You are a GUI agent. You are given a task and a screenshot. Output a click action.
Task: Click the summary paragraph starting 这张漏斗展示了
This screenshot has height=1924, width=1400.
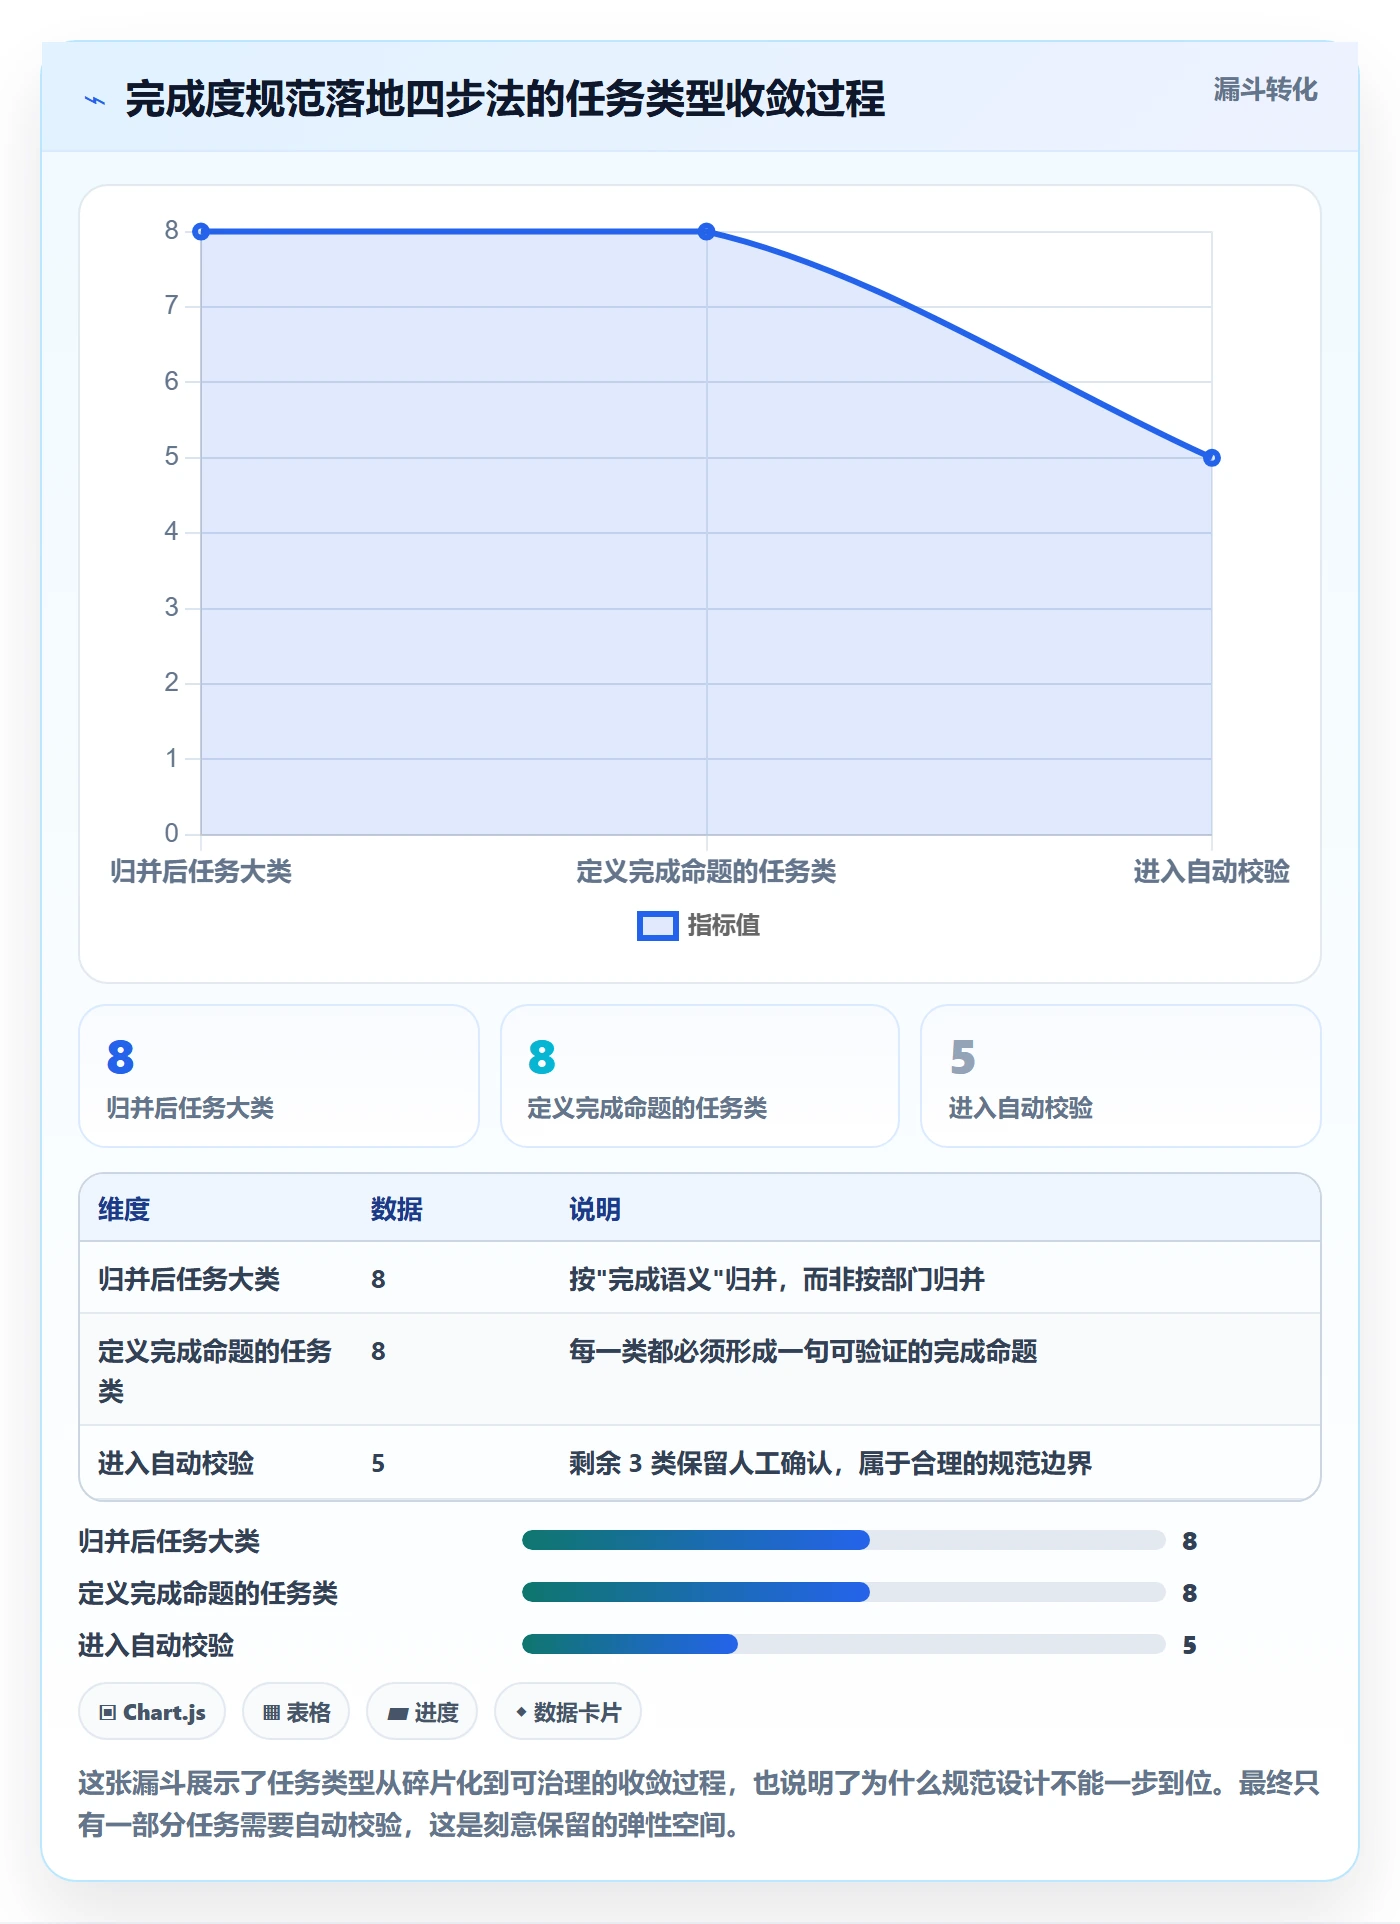[699, 1804]
